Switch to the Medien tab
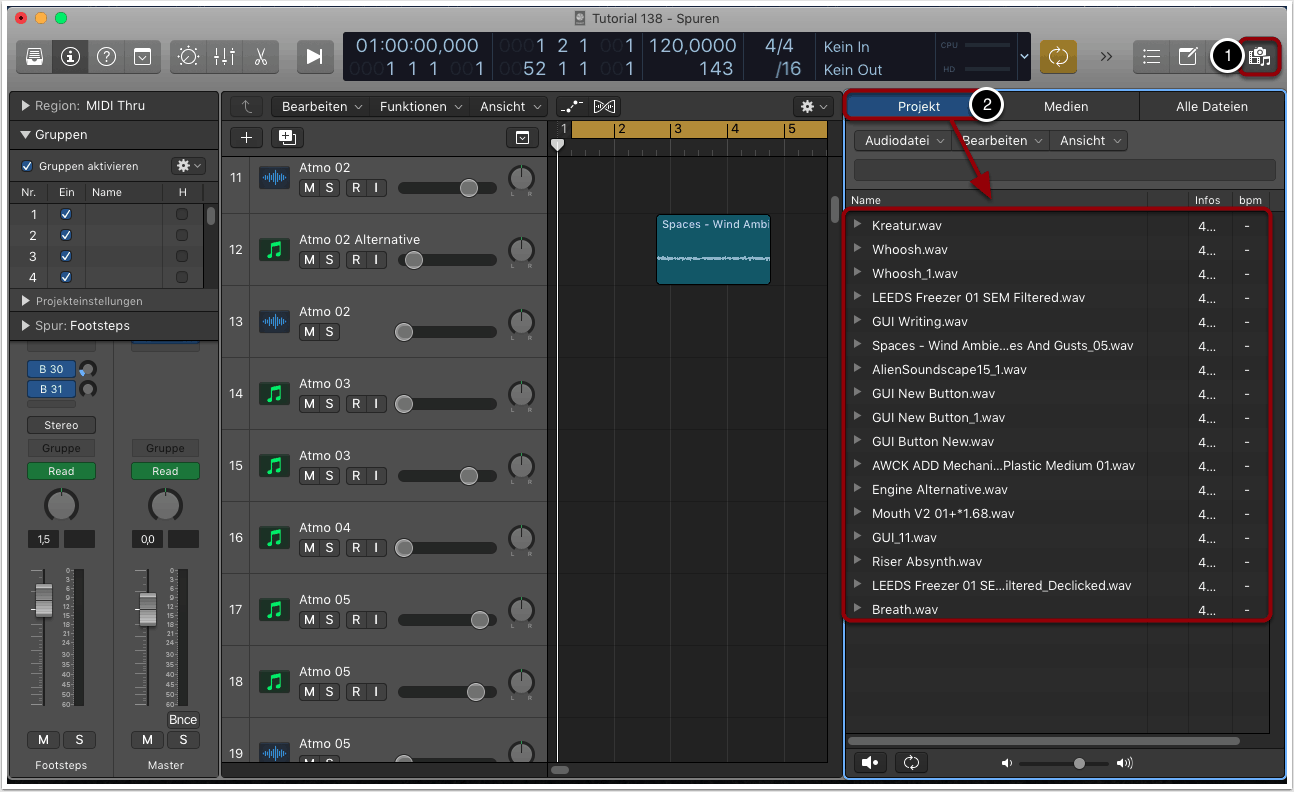1294x792 pixels. (x=1065, y=106)
